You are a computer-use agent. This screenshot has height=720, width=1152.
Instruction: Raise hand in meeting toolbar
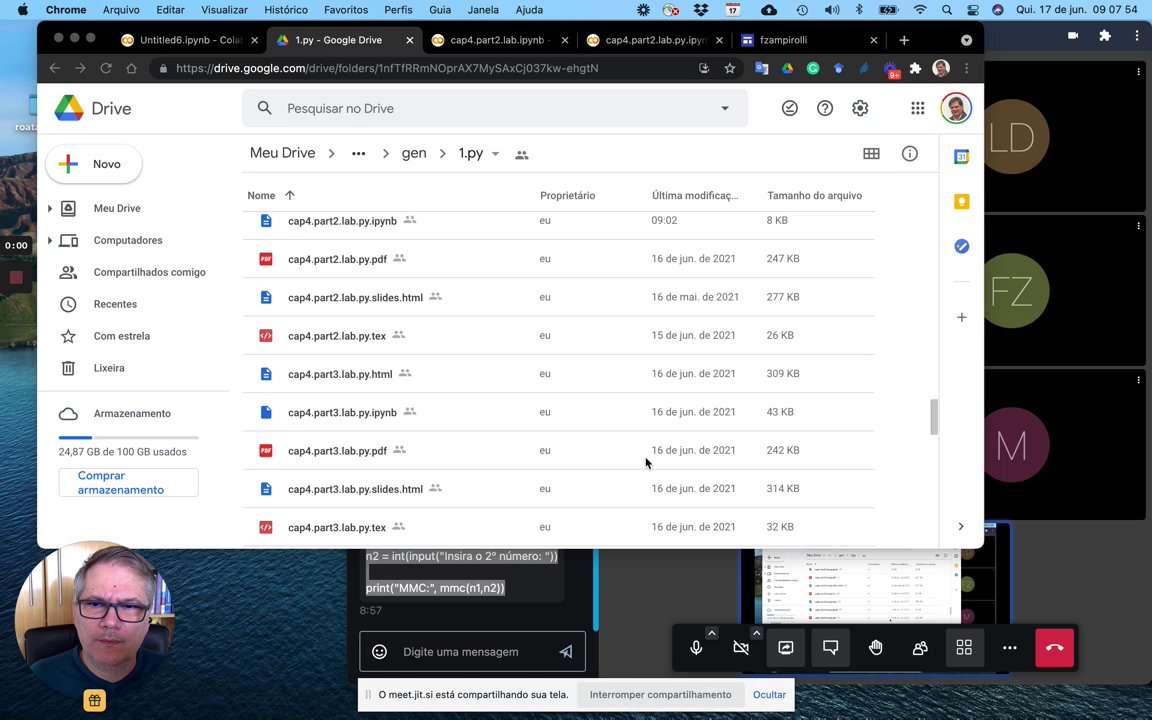tap(875, 647)
